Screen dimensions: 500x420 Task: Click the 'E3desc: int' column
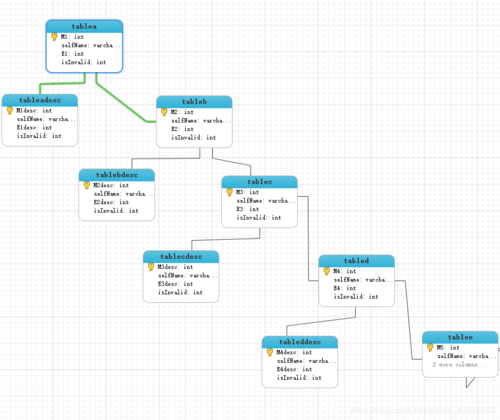(x=176, y=284)
